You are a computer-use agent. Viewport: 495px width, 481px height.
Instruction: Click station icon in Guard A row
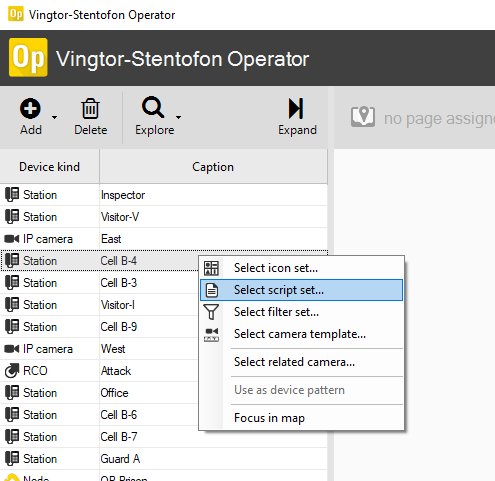[x=12, y=459]
